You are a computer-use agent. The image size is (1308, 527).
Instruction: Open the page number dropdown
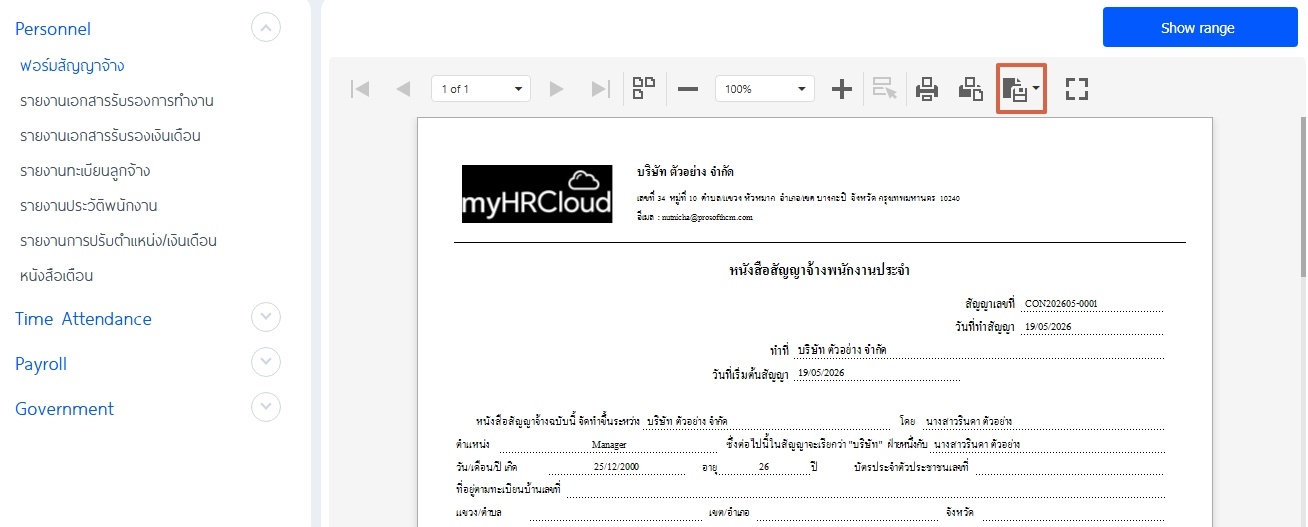(480, 89)
